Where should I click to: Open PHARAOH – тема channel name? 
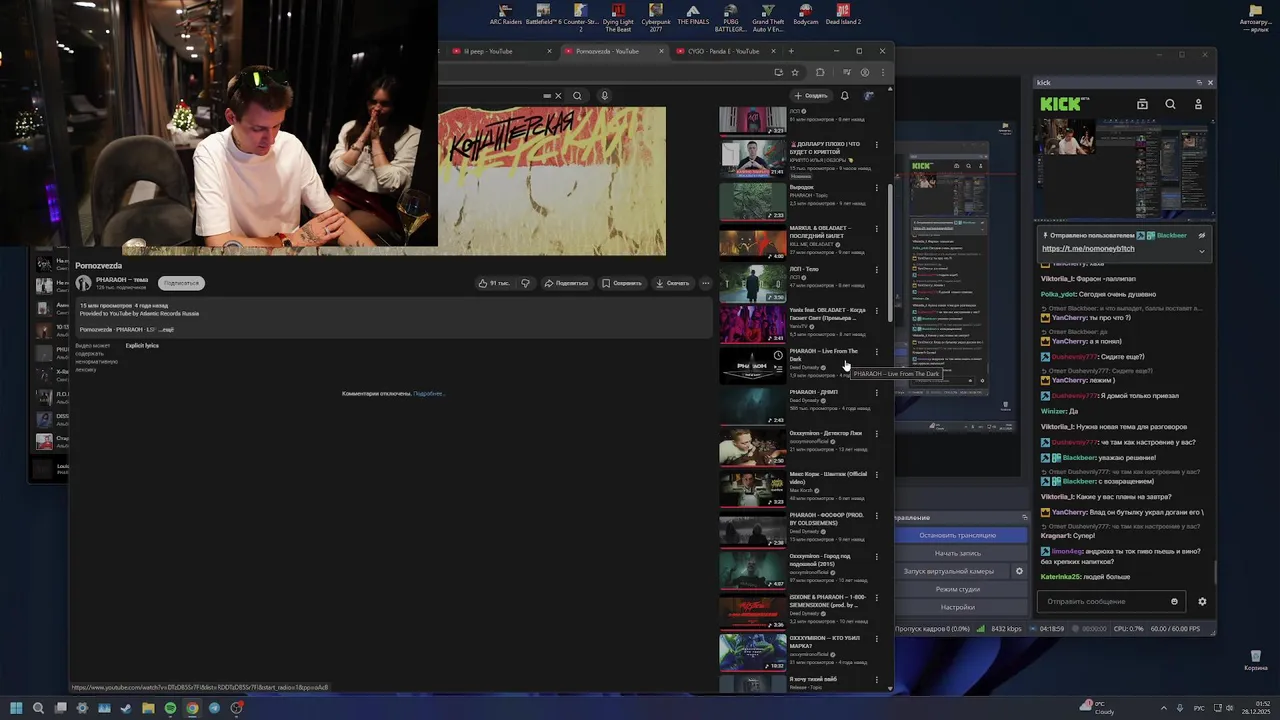coord(122,279)
